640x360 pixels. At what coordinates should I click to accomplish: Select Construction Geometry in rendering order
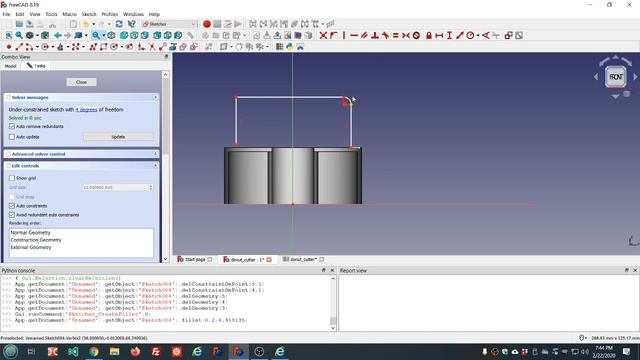click(36, 240)
